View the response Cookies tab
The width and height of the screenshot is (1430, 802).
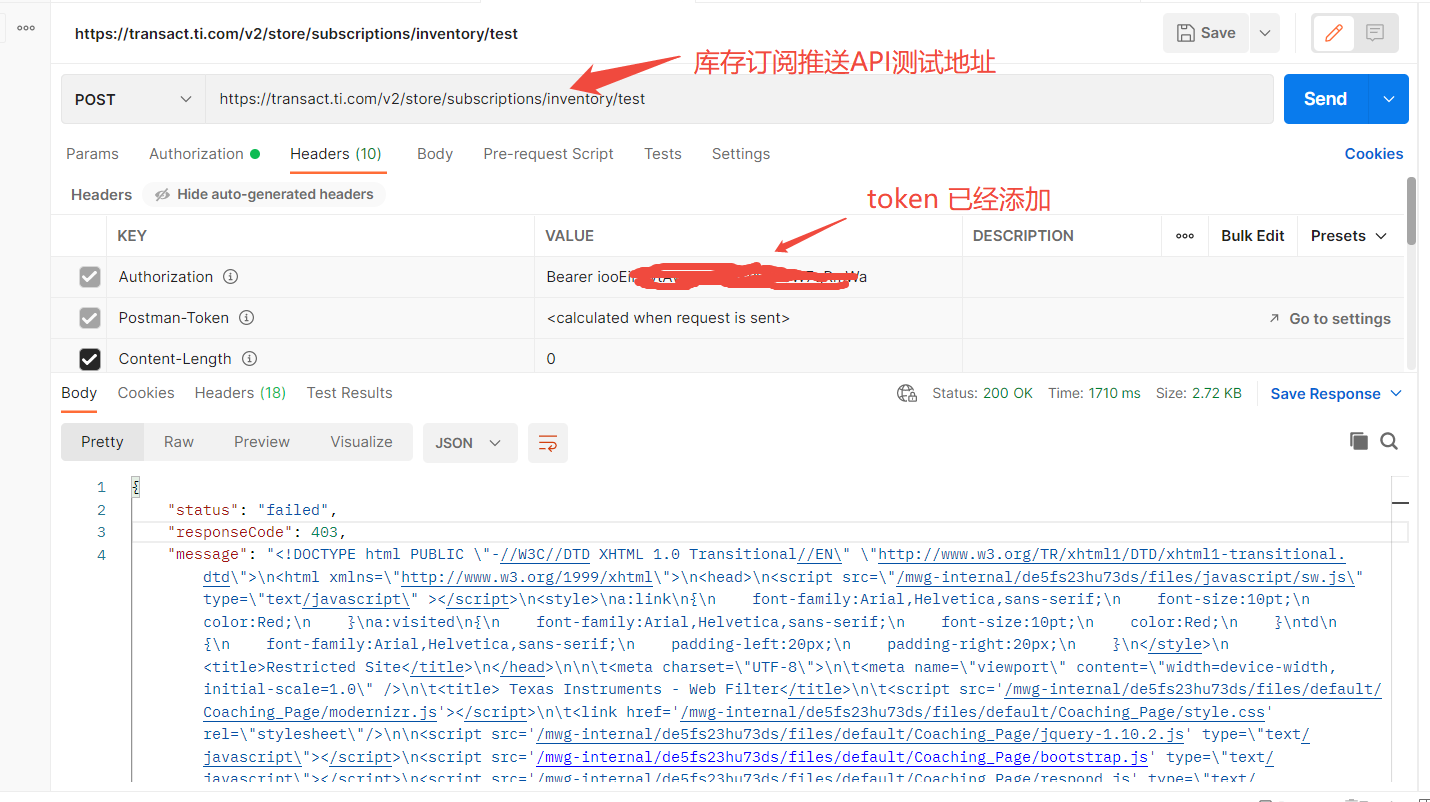(x=146, y=393)
